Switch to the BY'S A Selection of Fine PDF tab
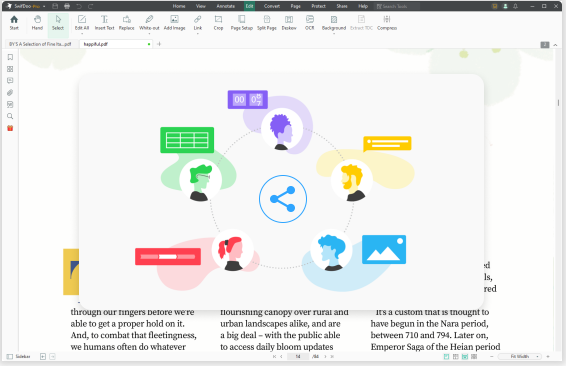Image resolution: width=566 pixels, height=366 pixels. [x=40, y=44]
